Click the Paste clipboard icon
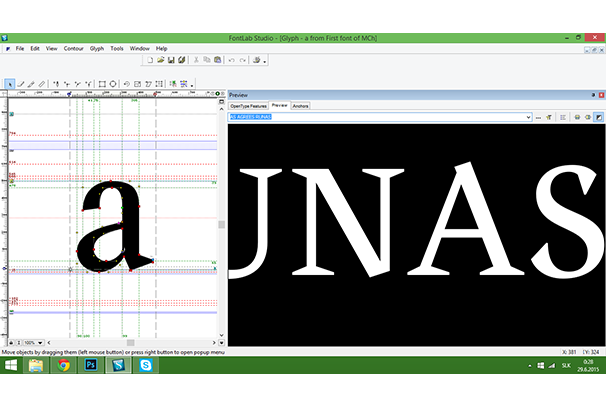Screen dimensions: 606x406 pos(217,60)
